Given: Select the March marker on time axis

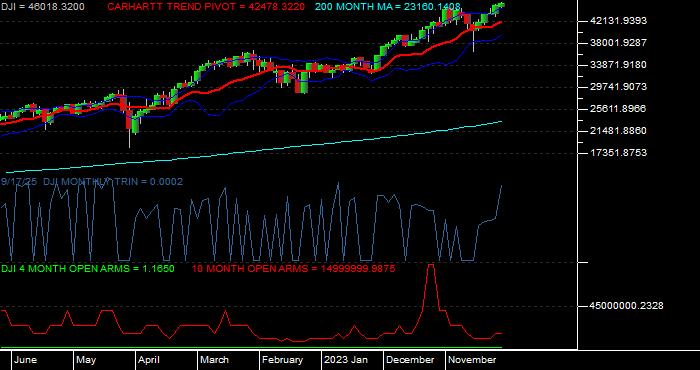Looking at the screenshot, I should pos(214,360).
